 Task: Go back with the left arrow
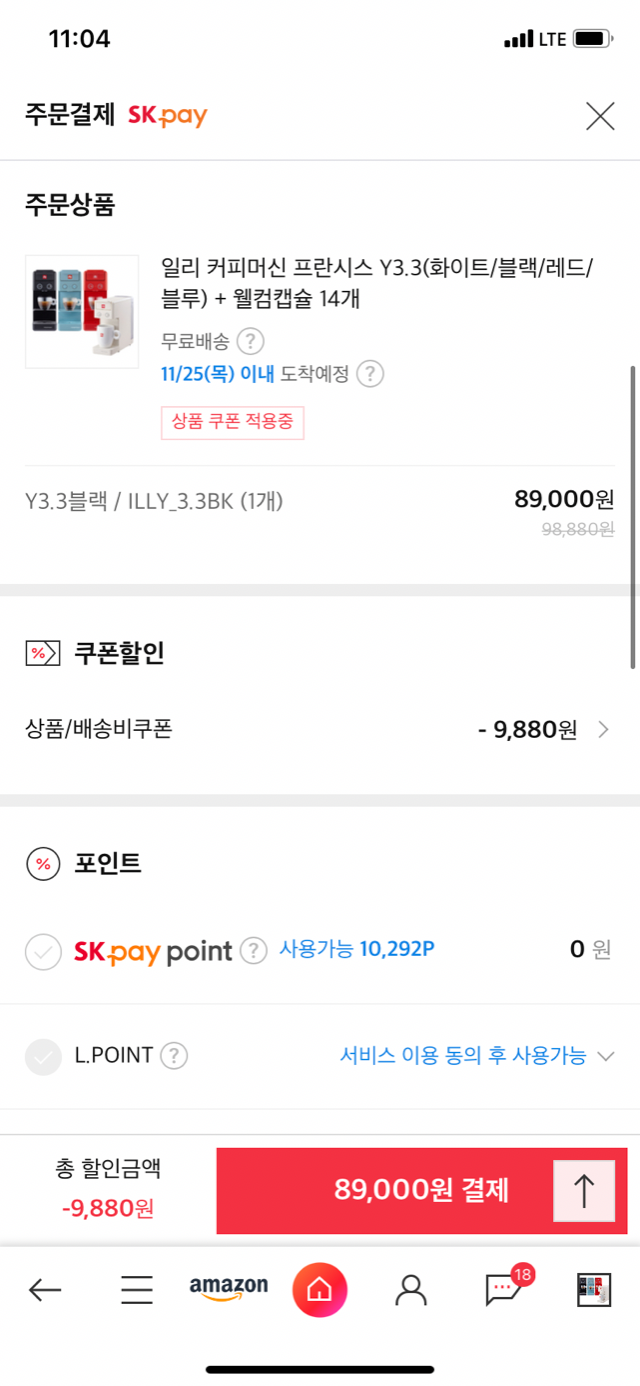click(45, 1290)
